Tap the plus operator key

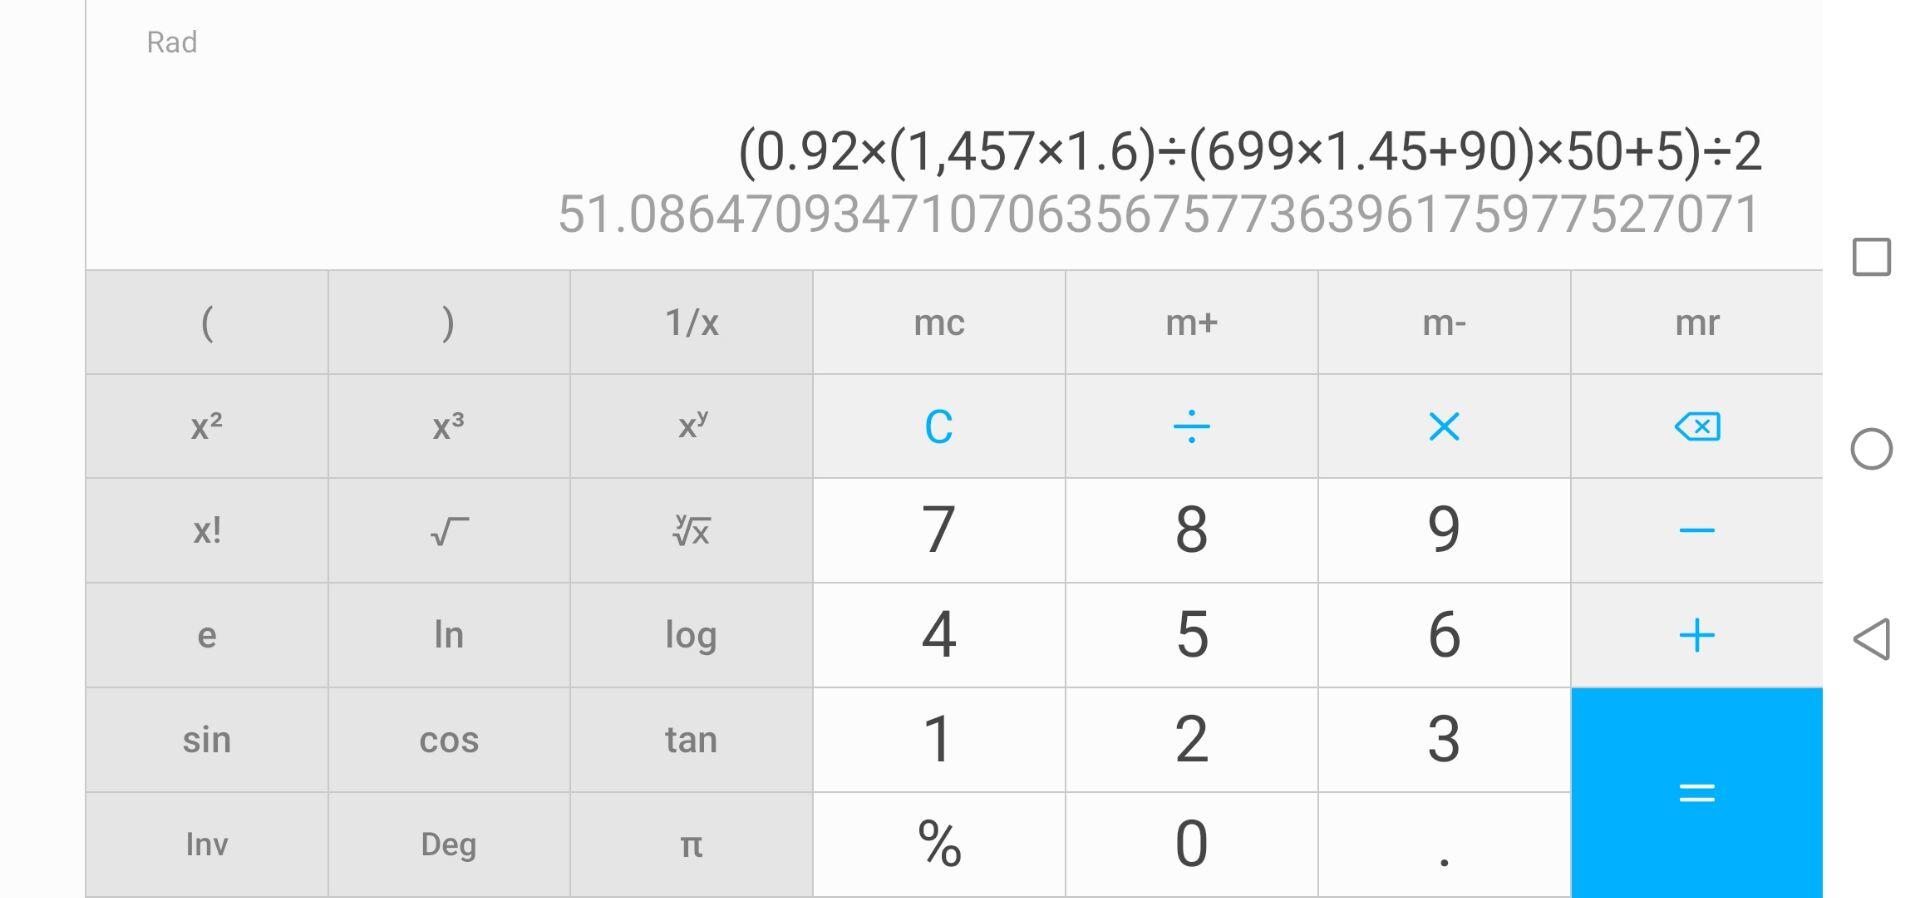pos(1697,635)
